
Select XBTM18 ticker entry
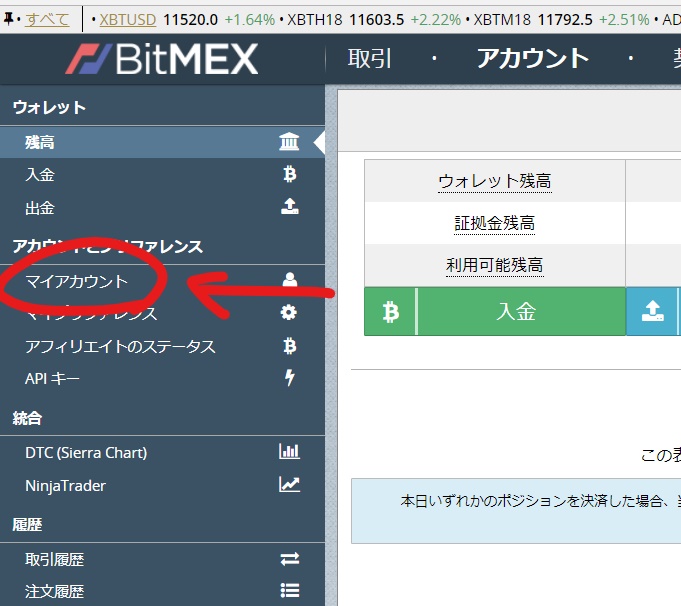coord(502,20)
